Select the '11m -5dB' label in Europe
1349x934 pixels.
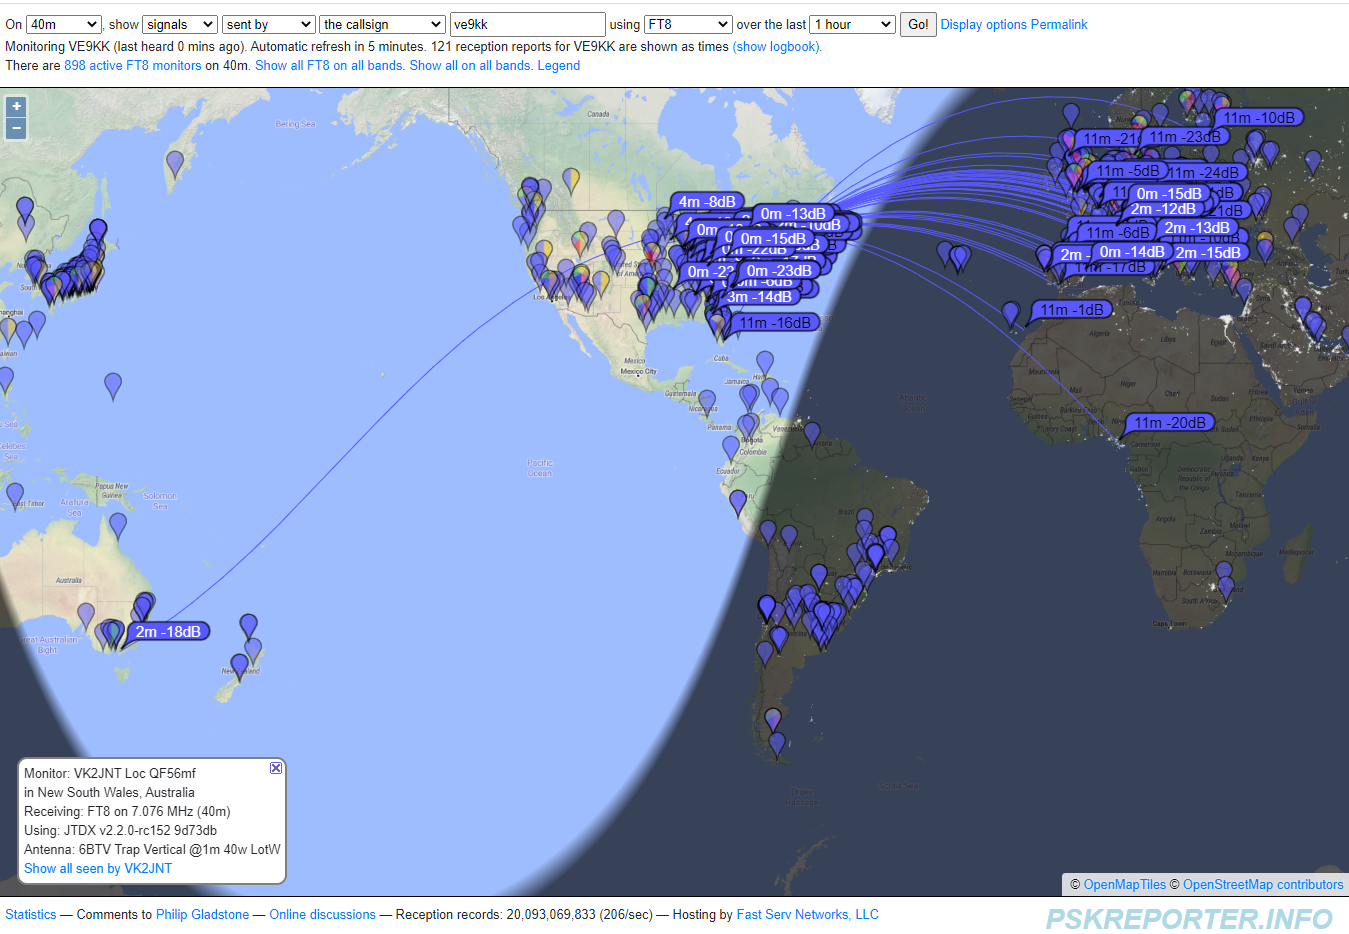pos(1128,171)
